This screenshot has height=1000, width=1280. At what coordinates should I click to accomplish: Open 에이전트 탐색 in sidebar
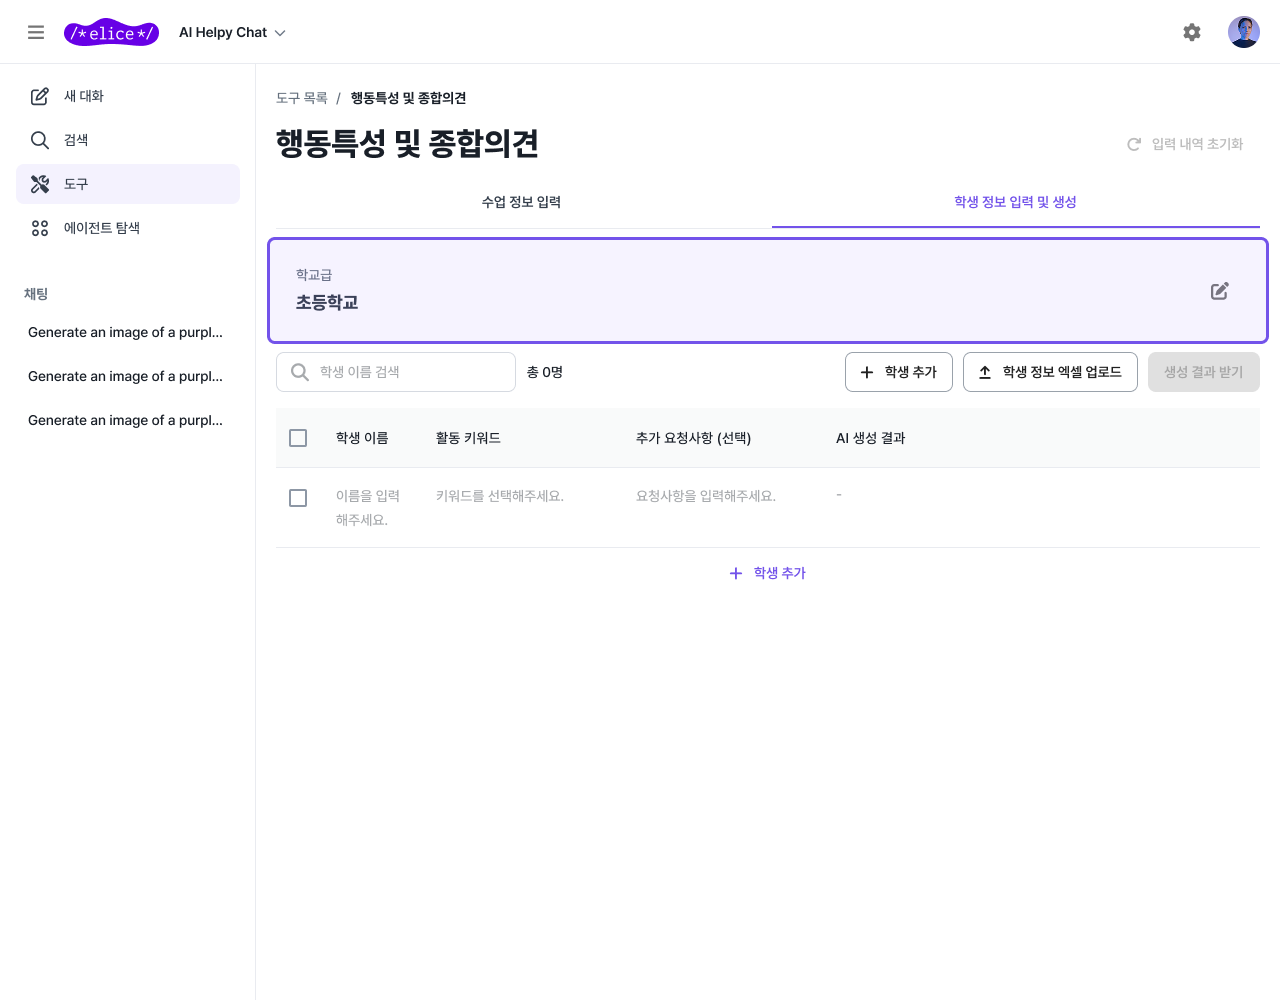click(x=101, y=228)
